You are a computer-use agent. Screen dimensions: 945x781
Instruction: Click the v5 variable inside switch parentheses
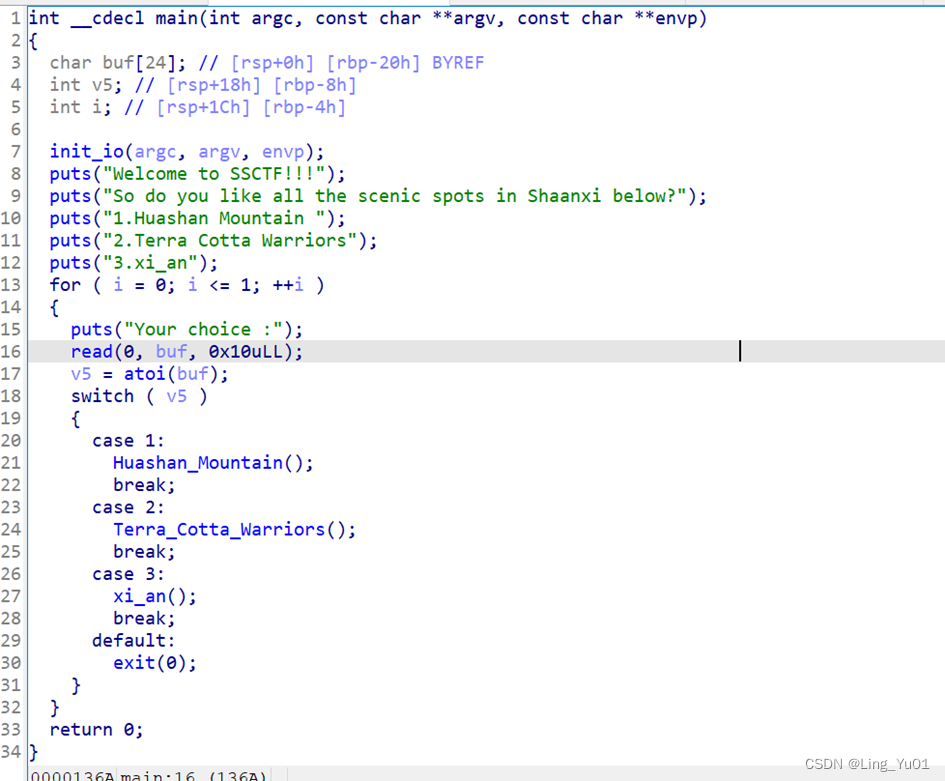coord(177,397)
